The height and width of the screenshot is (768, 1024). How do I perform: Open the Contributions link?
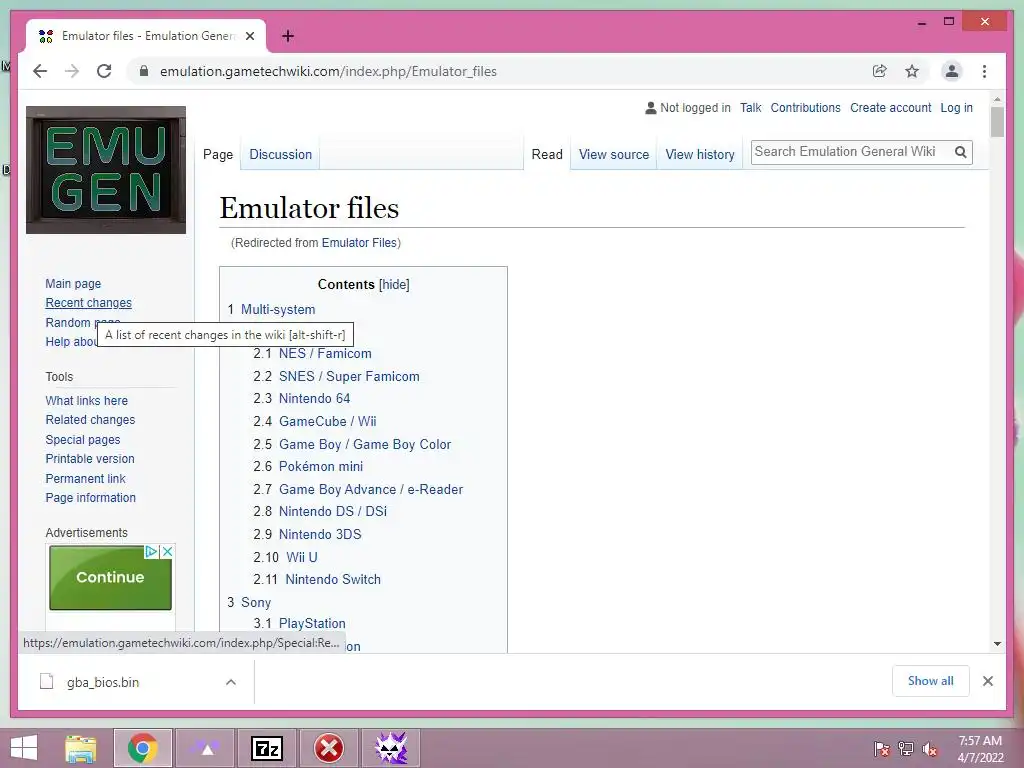click(x=805, y=108)
